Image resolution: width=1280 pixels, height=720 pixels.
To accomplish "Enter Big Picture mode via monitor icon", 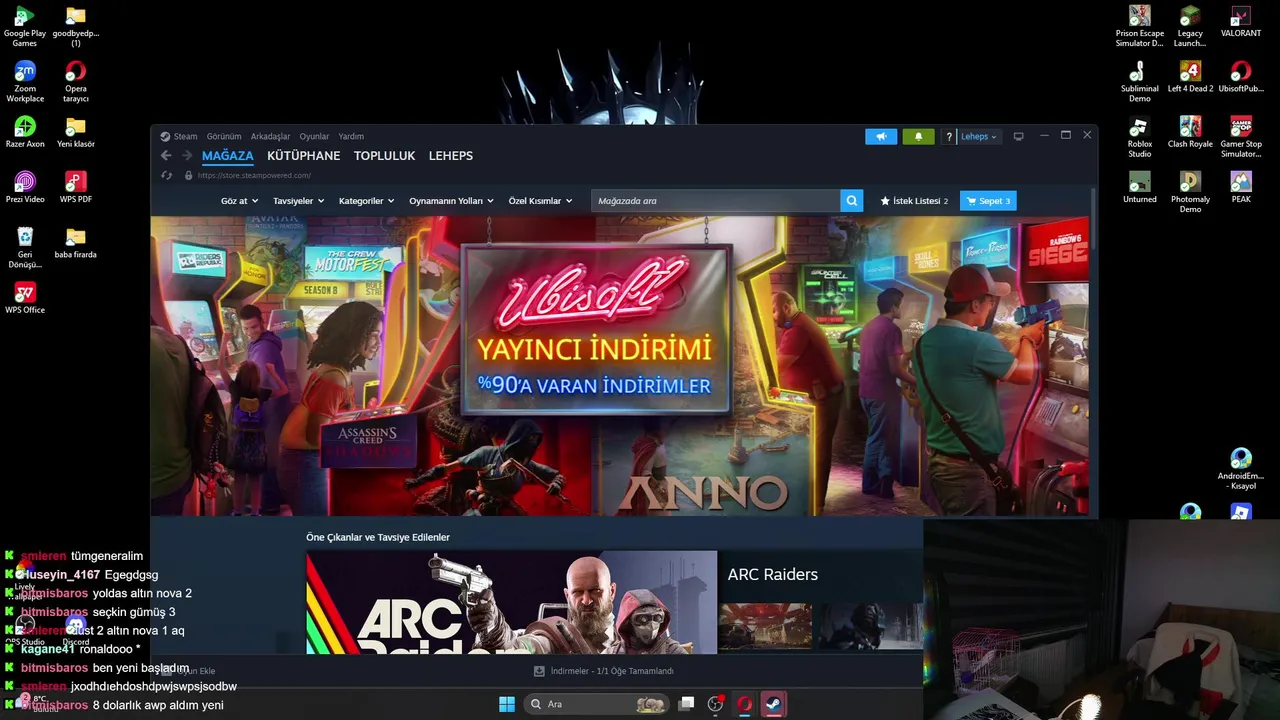I will click(x=1019, y=136).
